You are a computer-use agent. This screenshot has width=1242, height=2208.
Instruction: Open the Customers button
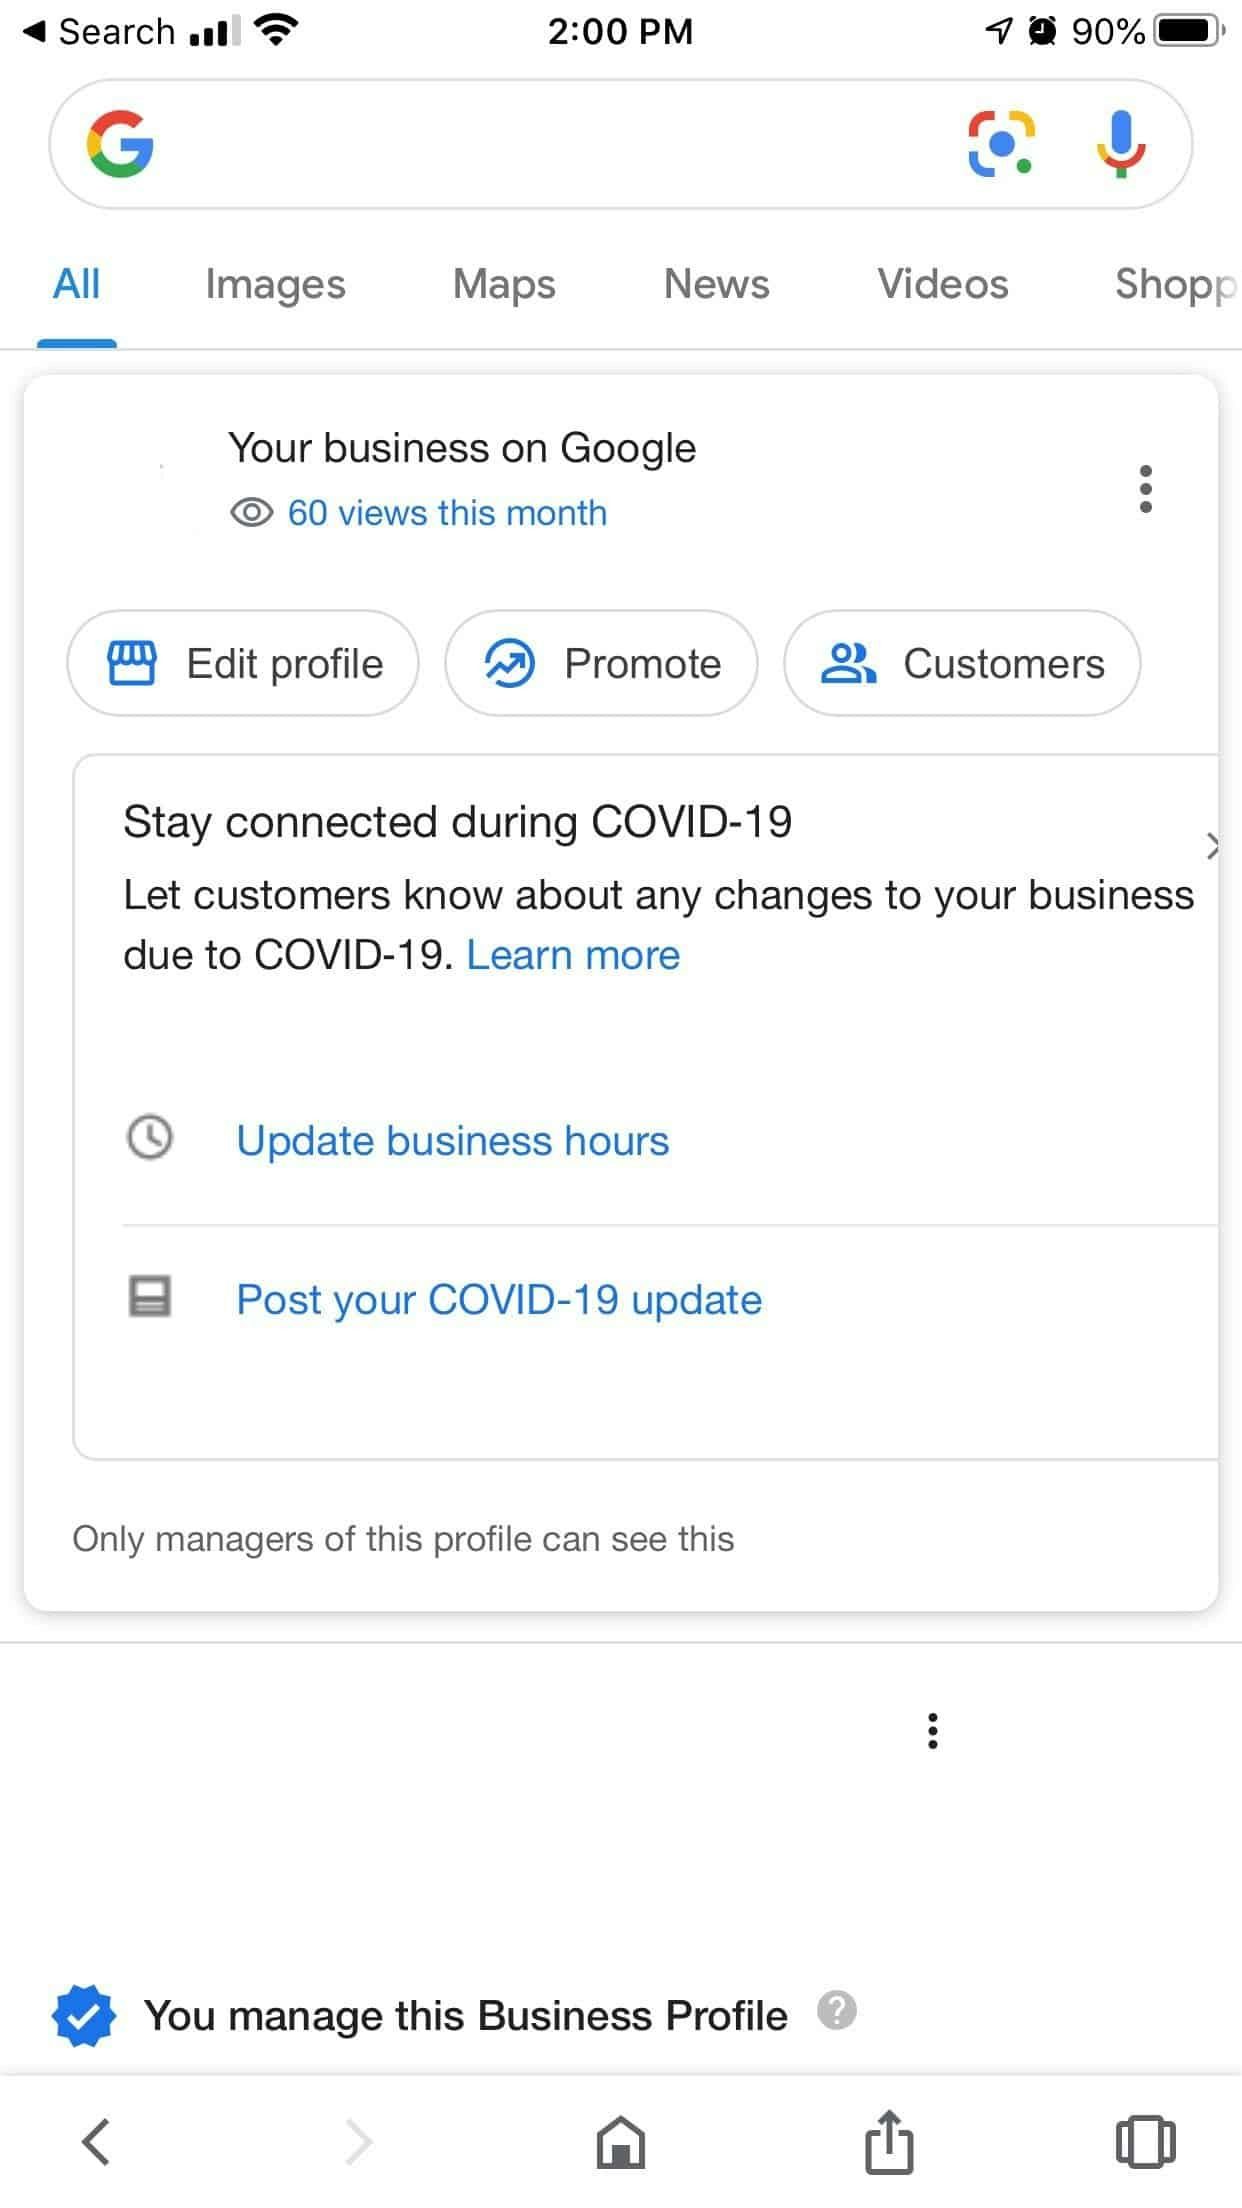point(962,664)
